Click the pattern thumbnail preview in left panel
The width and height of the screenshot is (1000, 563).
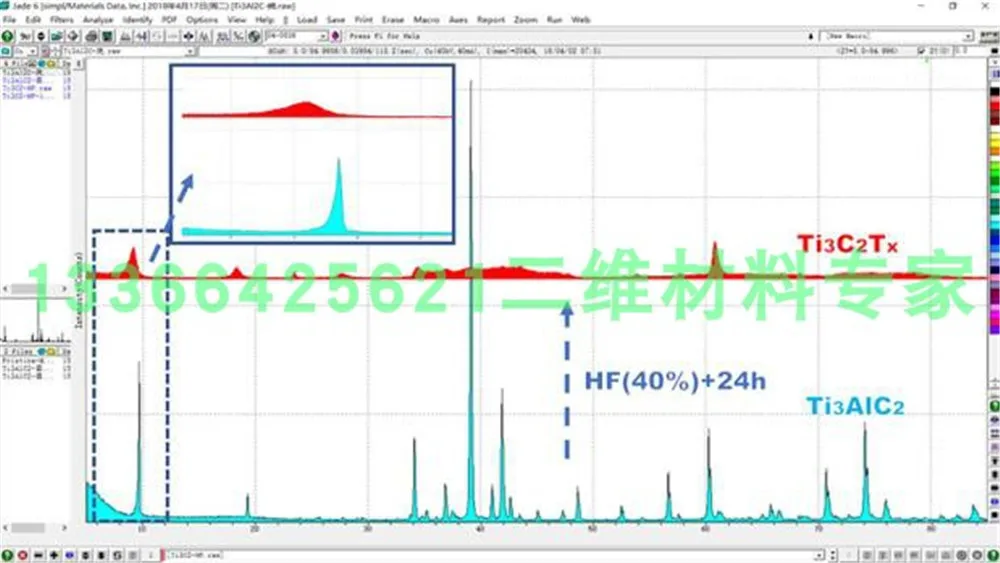pos(36,322)
